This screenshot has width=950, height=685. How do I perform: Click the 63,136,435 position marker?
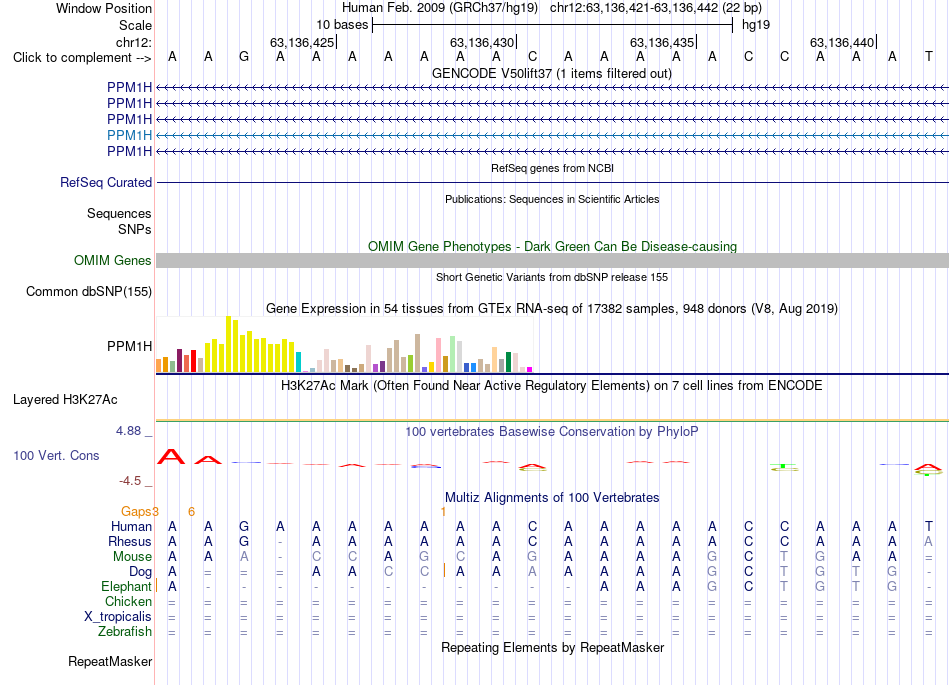click(x=662, y=42)
